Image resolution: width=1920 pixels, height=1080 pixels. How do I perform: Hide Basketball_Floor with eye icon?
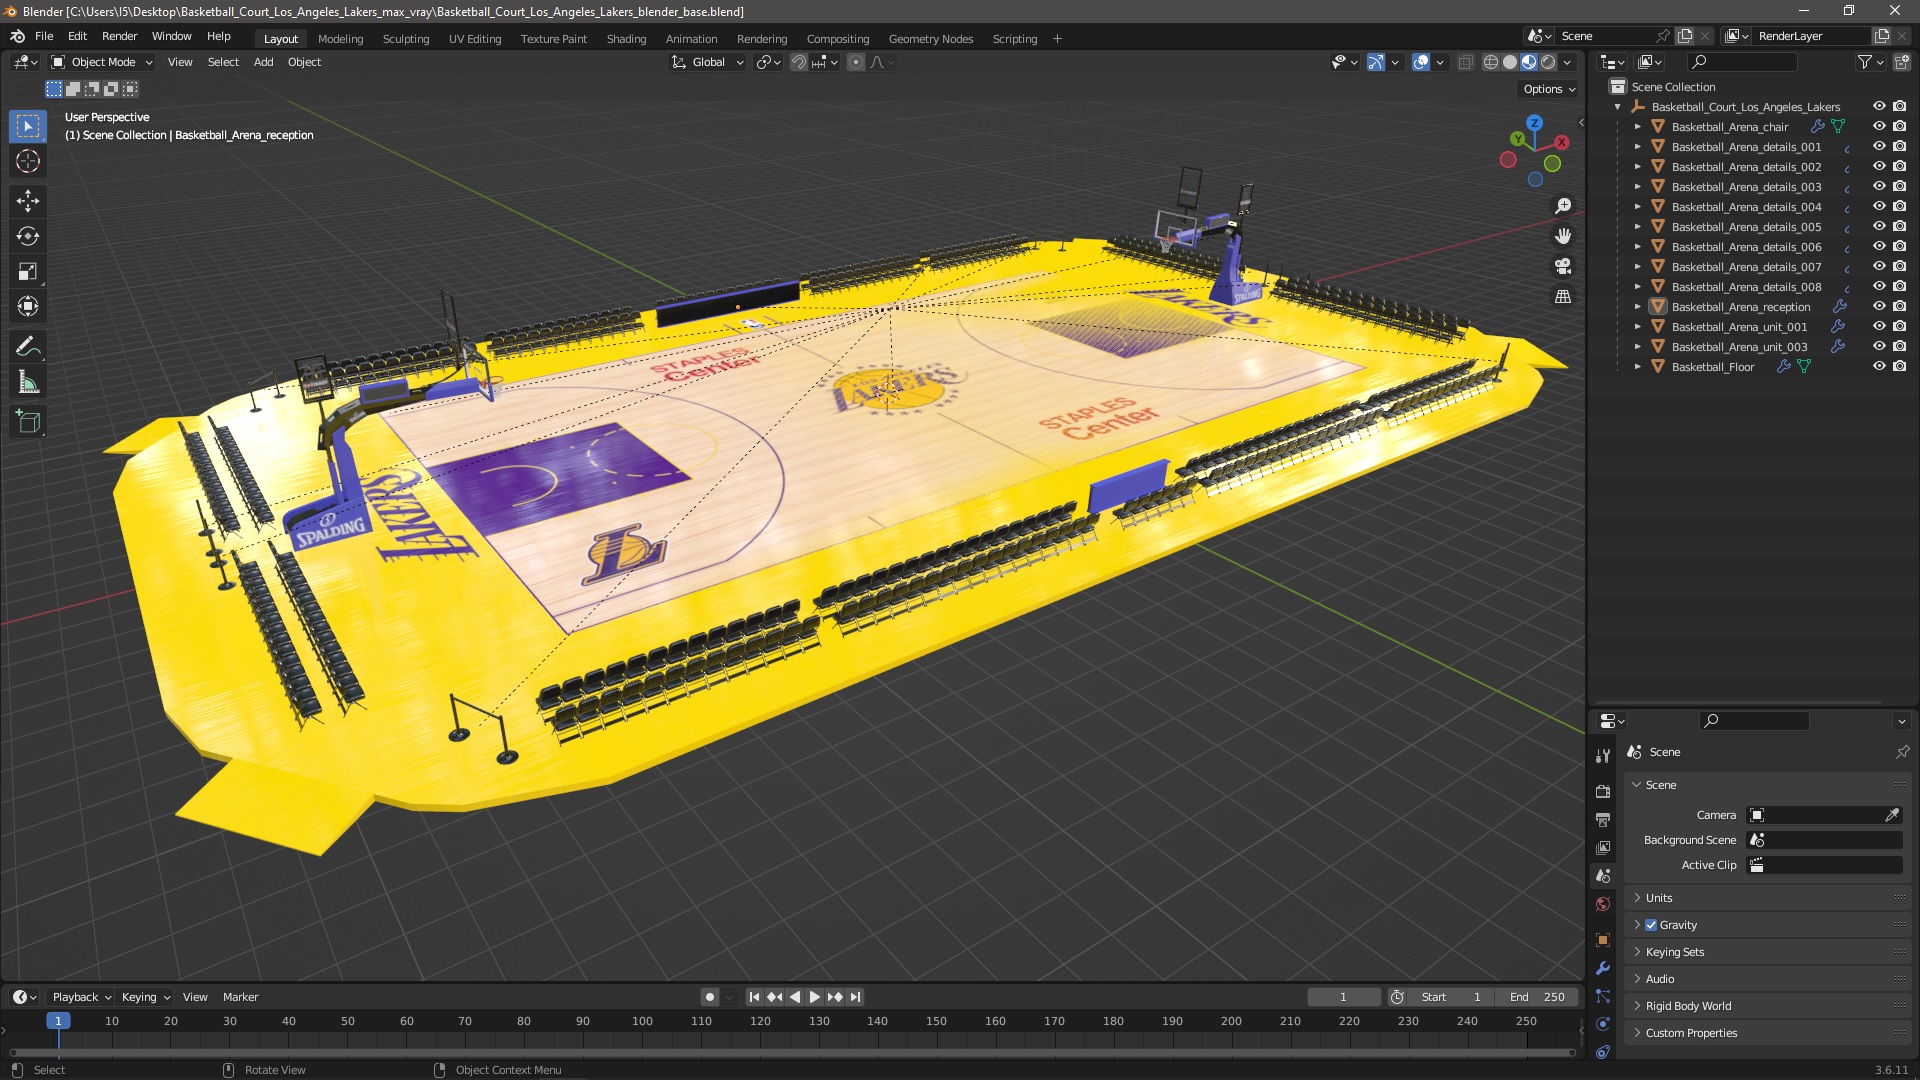pos(1879,366)
